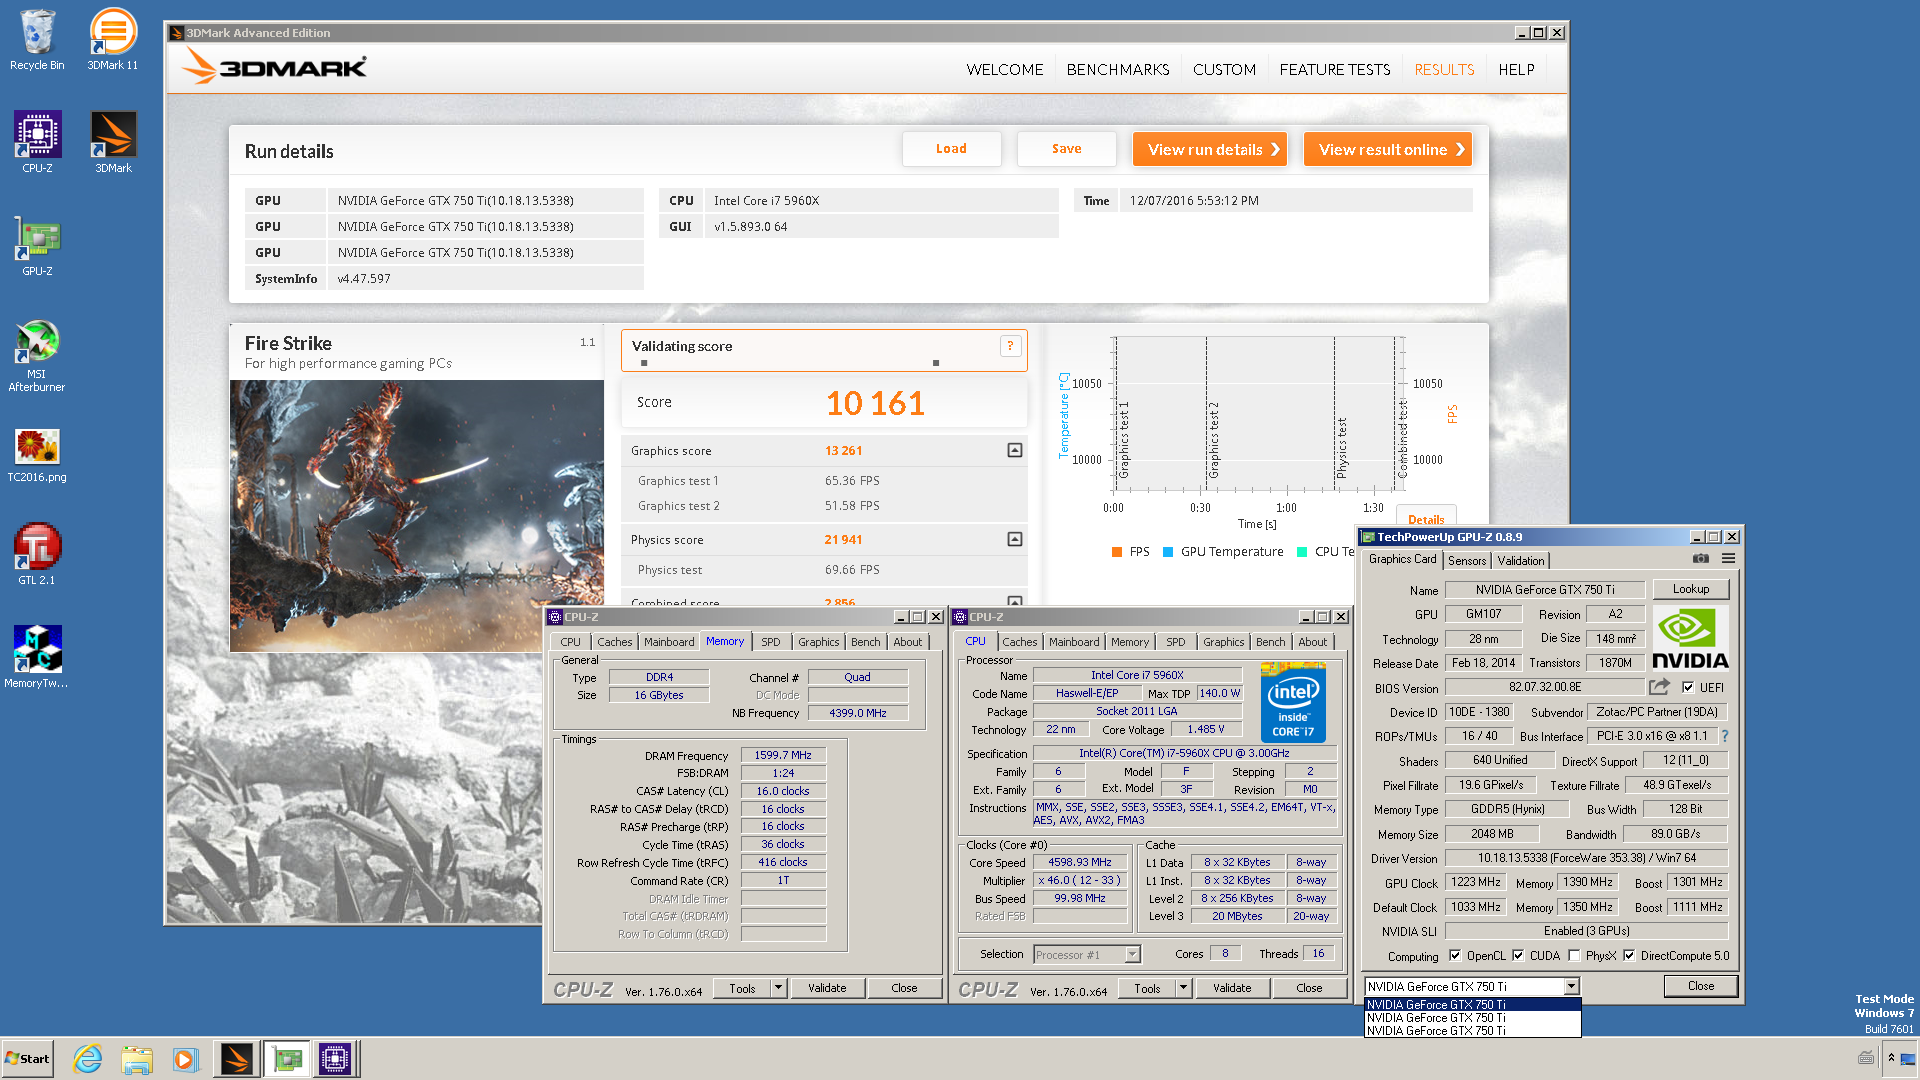Click the Driver Version field in GPU-Z

(x=1587, y=858)
